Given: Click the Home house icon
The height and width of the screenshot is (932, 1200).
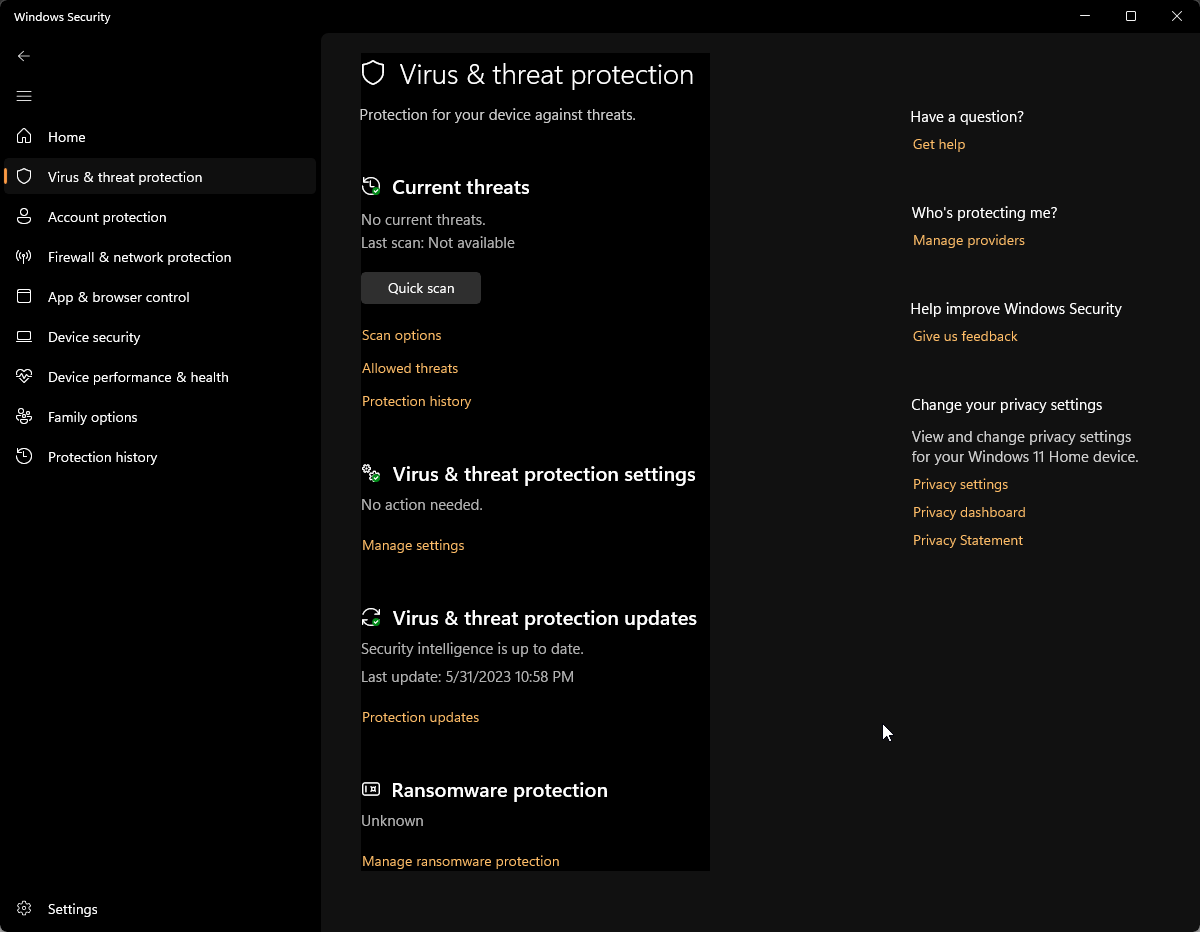Looking at the screenshot, I should (x=24, y=137).
